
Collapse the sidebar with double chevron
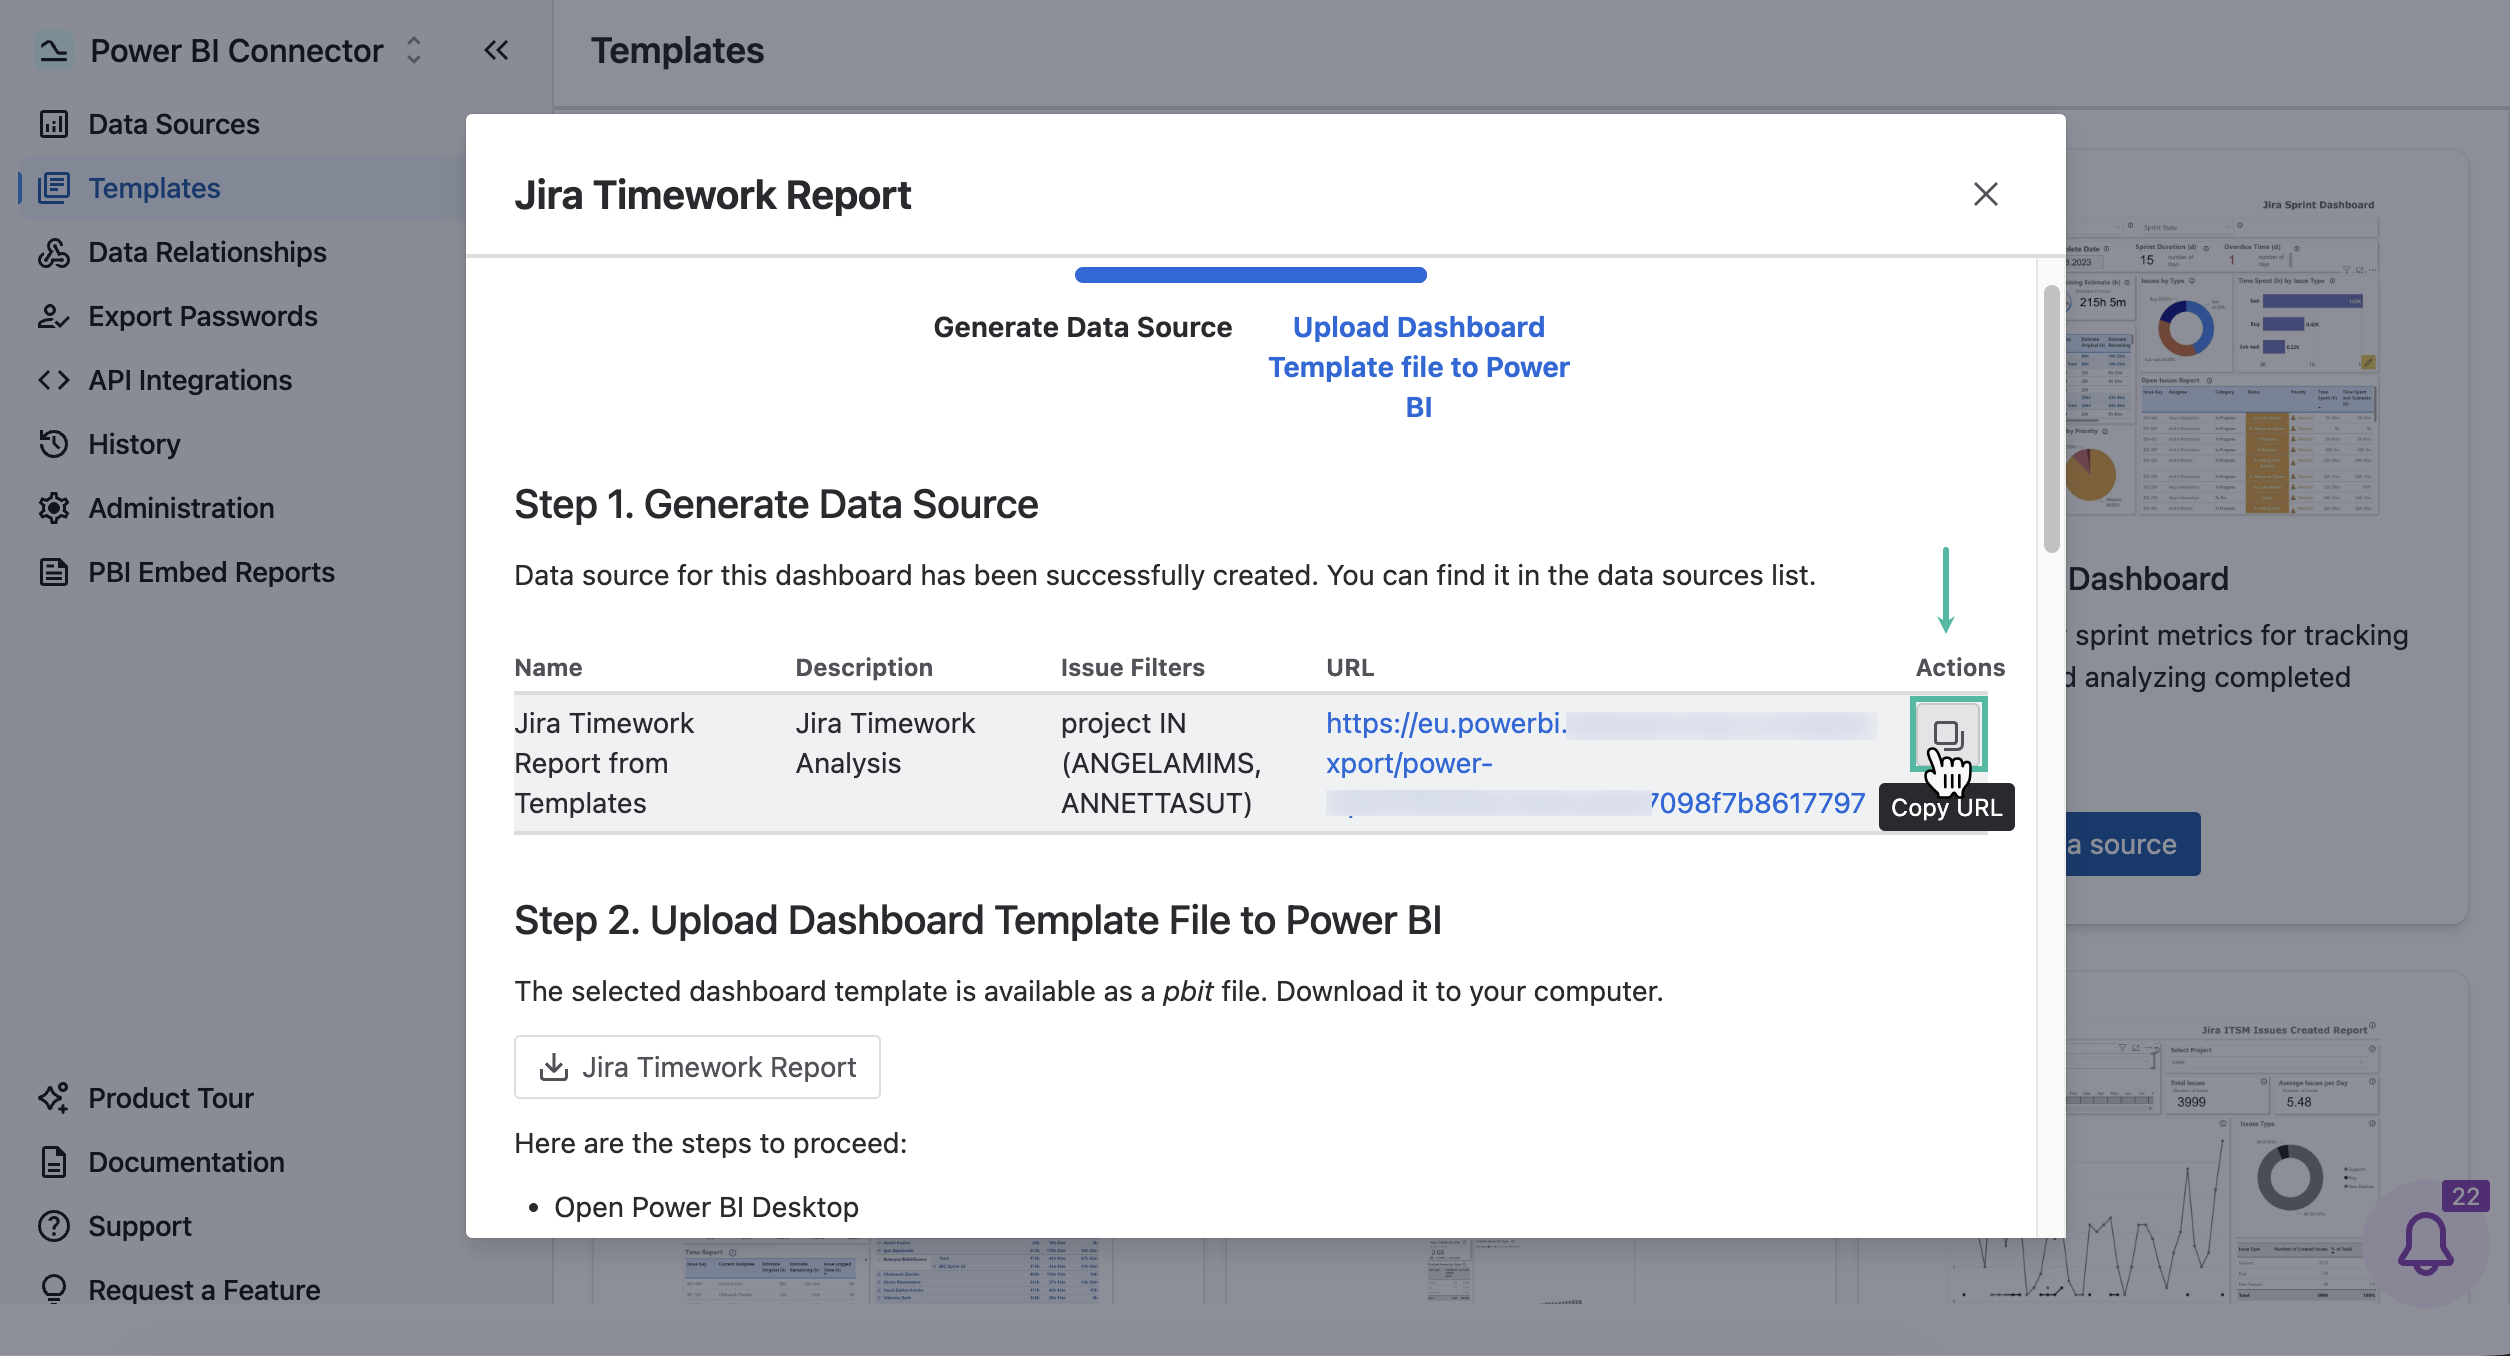pyautogui.click(x=496, y=50)
